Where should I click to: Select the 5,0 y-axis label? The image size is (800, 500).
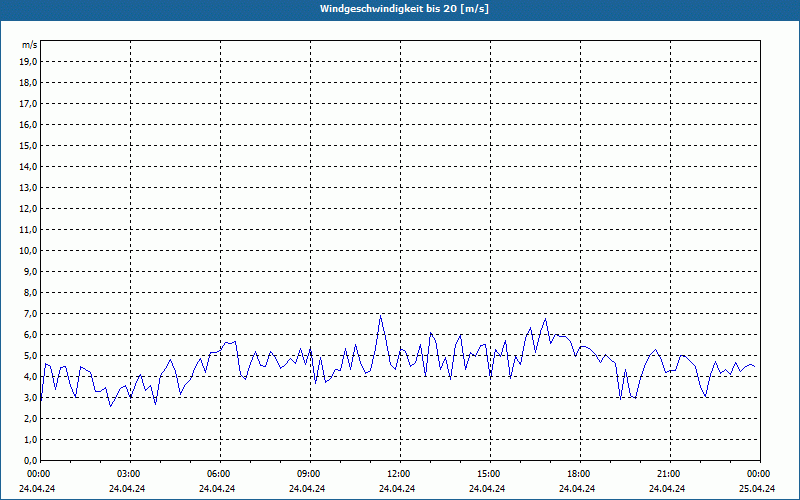(x=30, y=356)
